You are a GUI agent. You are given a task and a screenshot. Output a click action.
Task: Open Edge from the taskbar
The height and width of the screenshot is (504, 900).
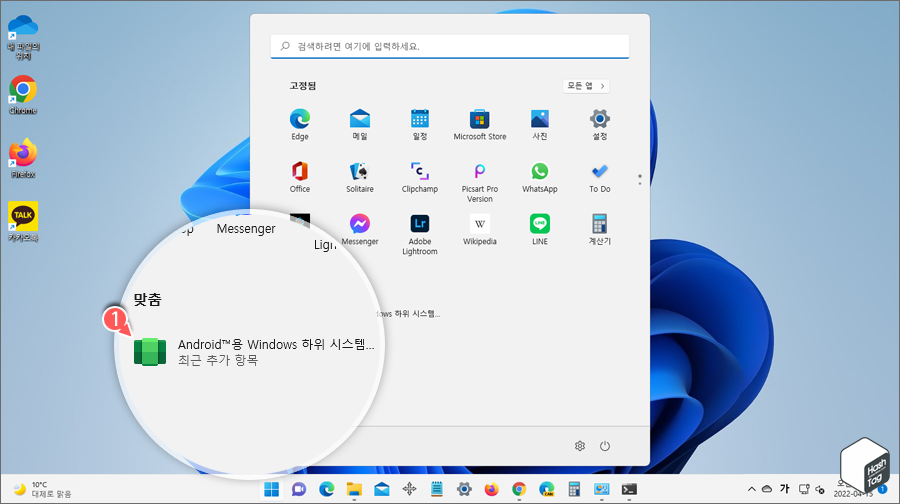[x=327, y=489]
